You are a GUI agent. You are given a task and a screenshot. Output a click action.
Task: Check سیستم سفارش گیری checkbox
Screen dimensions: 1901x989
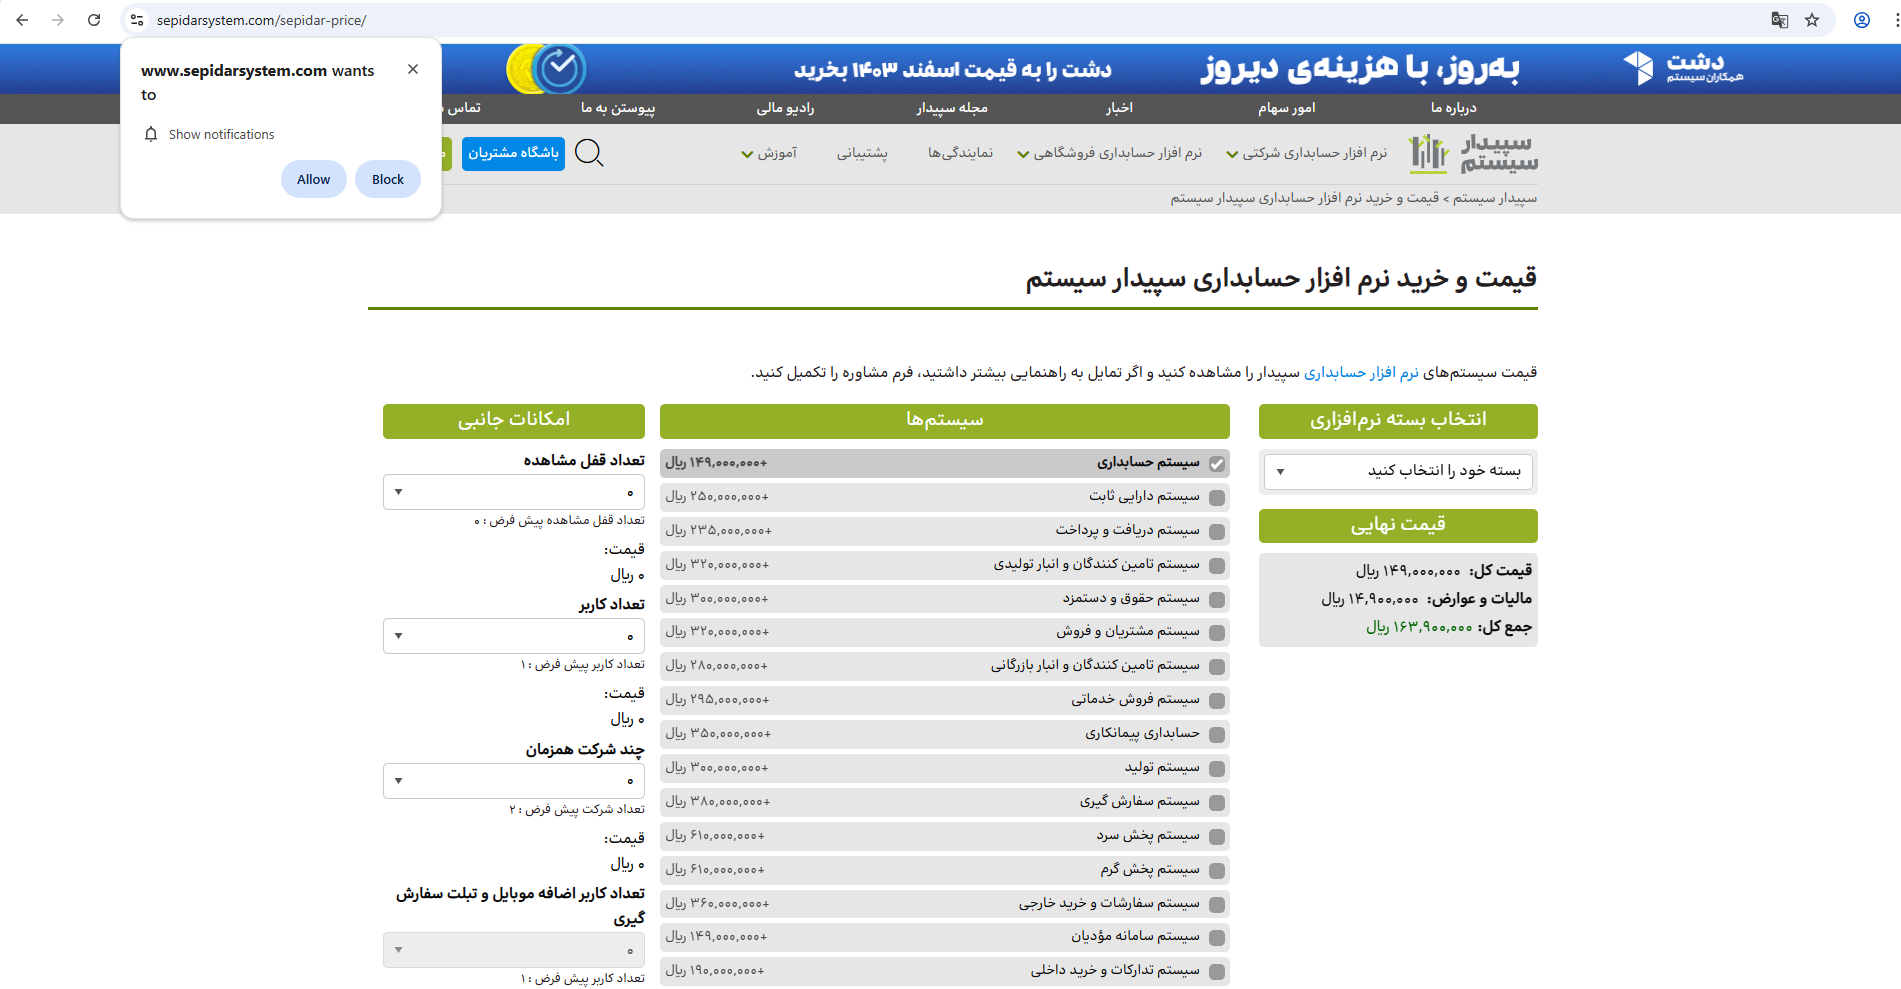click(x=1217, y=803)
